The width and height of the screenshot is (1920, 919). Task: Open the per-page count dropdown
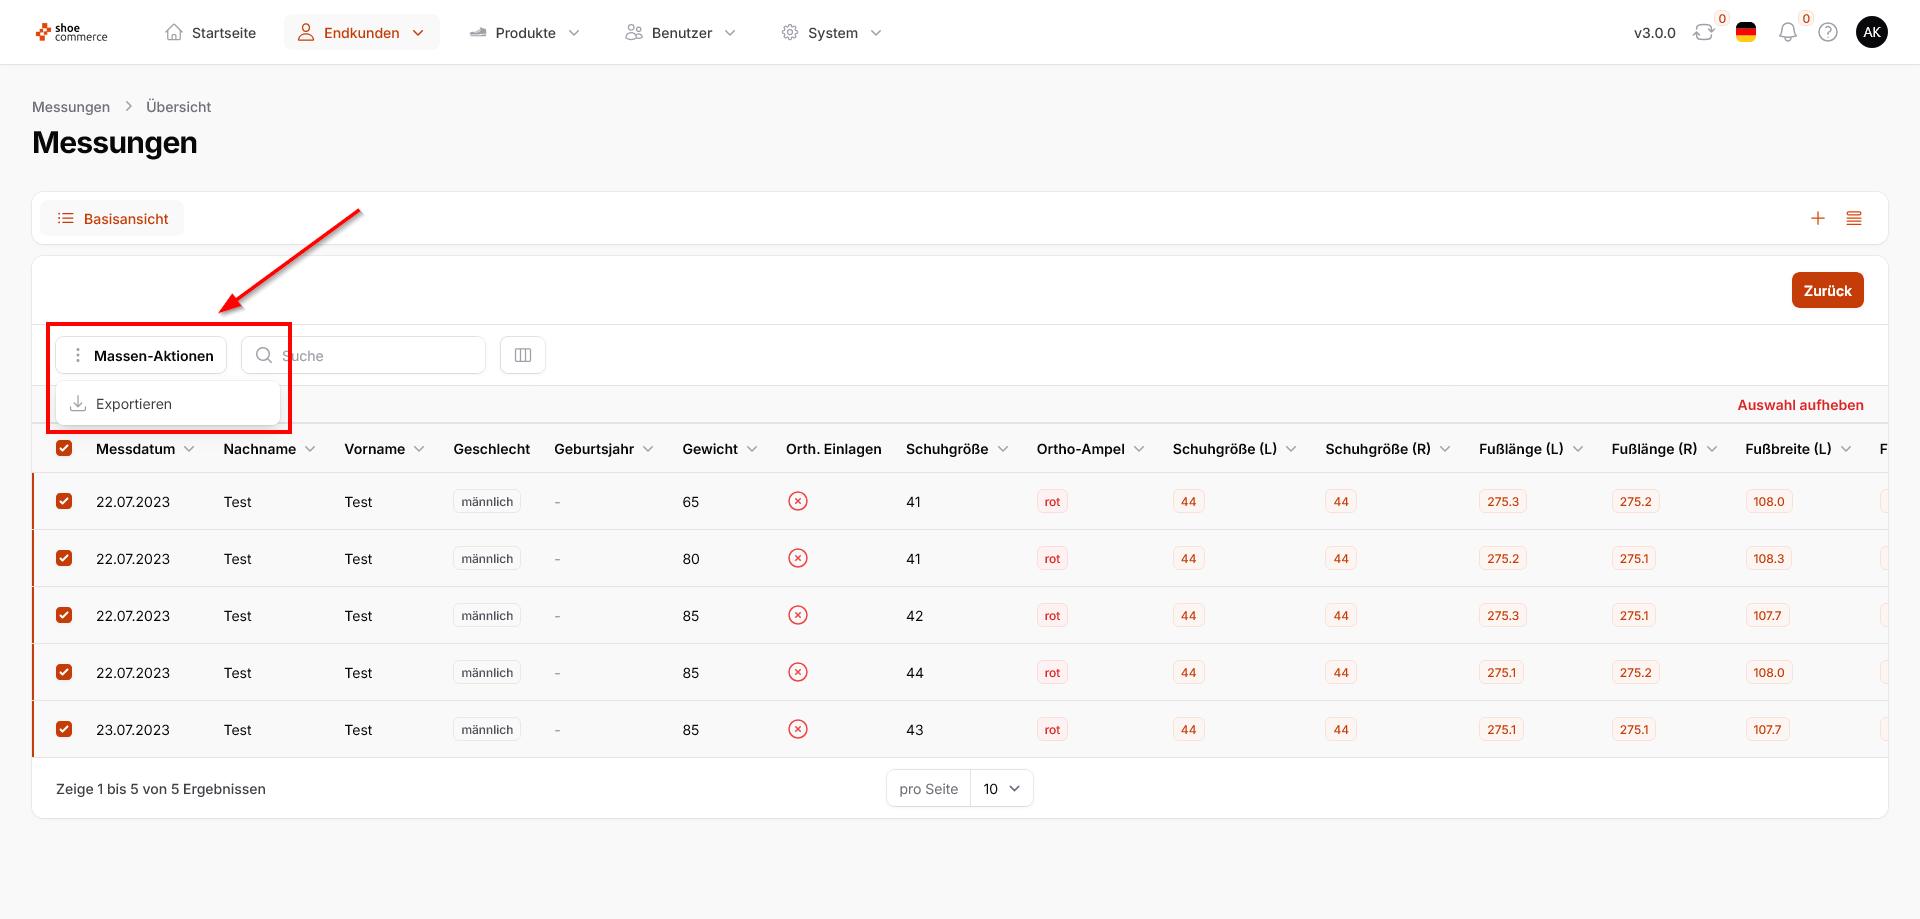point(1001,789)
